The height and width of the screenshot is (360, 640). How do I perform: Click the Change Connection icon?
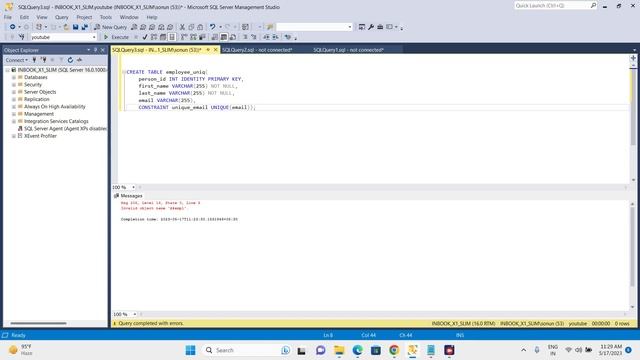coord(22,37)
